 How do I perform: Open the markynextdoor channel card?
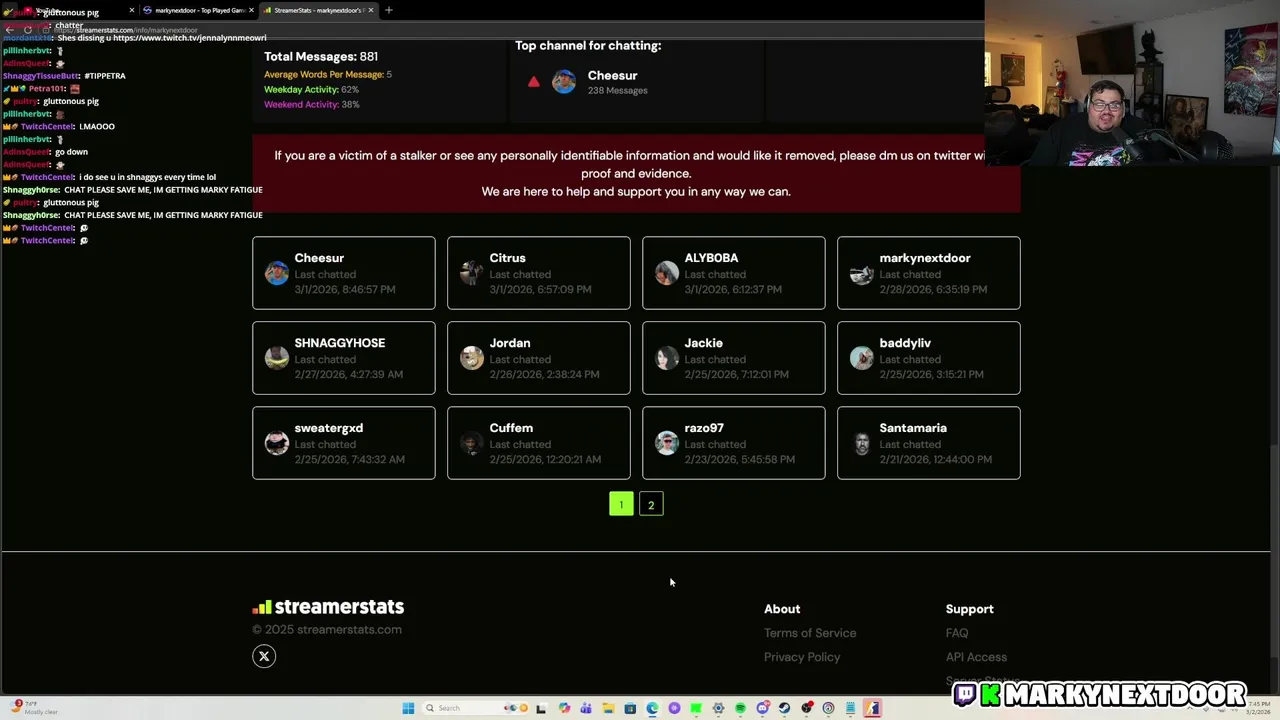click(x=929, y=273)
